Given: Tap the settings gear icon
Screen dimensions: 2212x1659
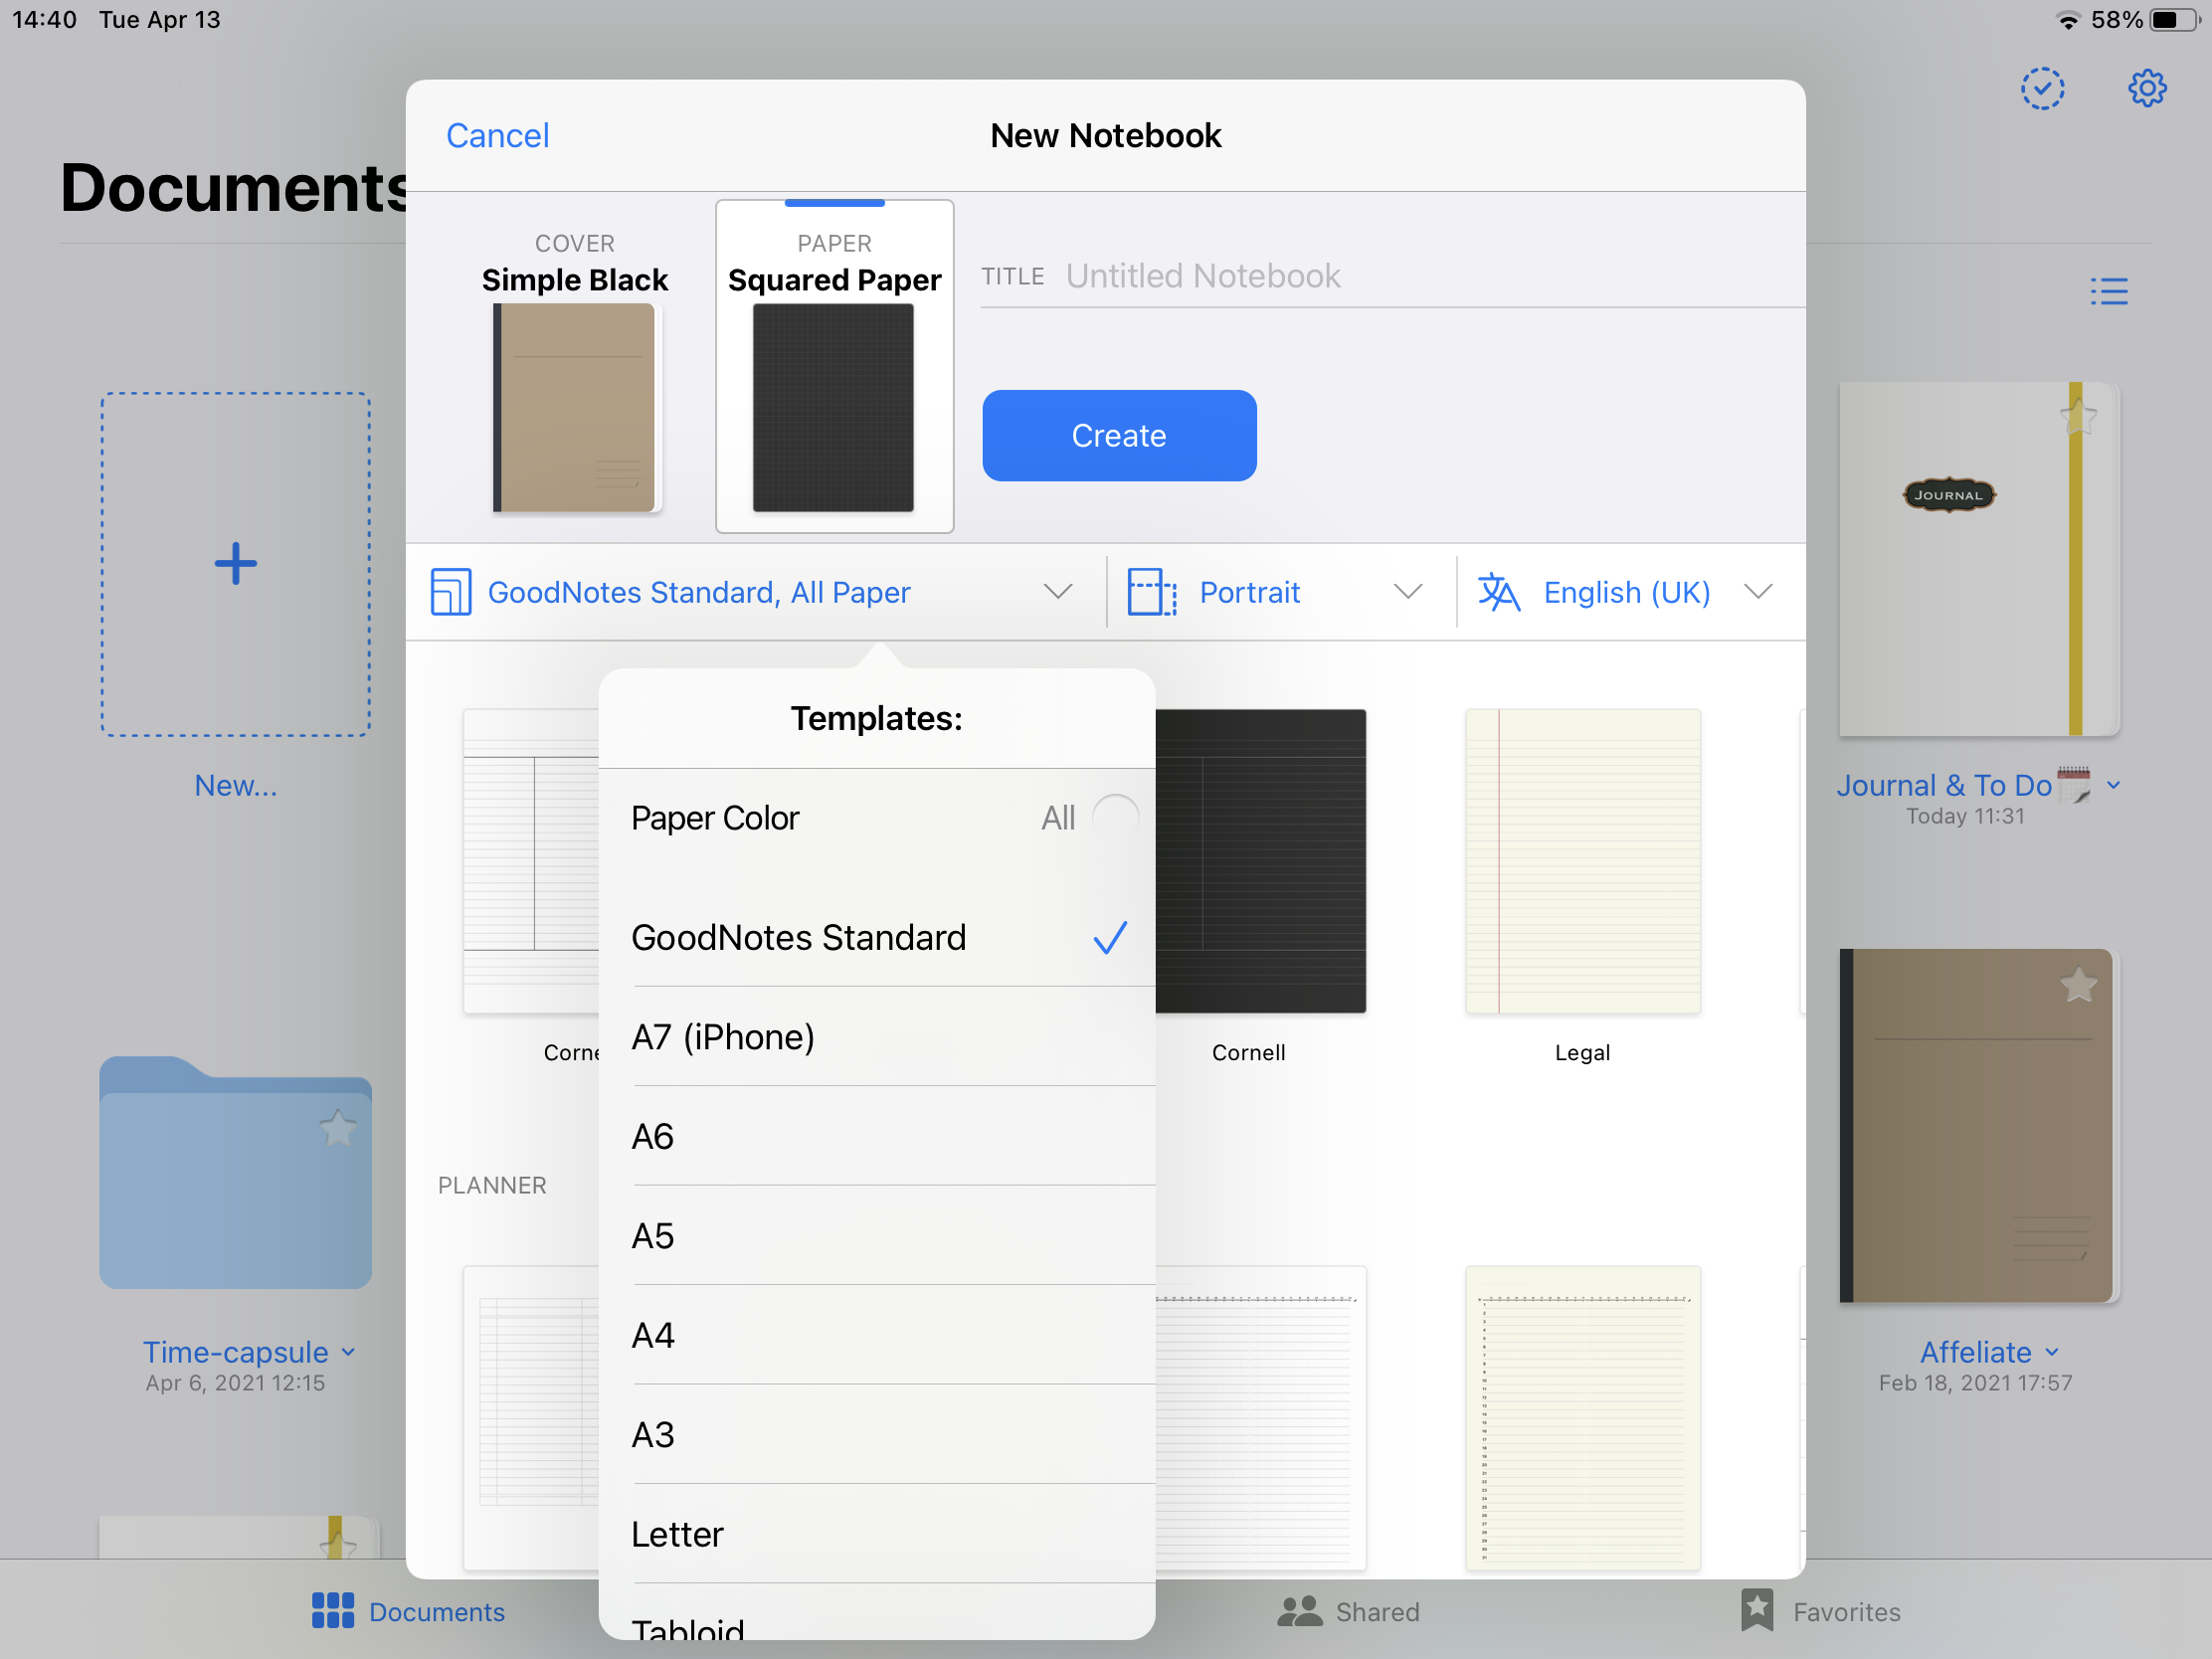Looking at the screenshot, I should click(2146, 89).
